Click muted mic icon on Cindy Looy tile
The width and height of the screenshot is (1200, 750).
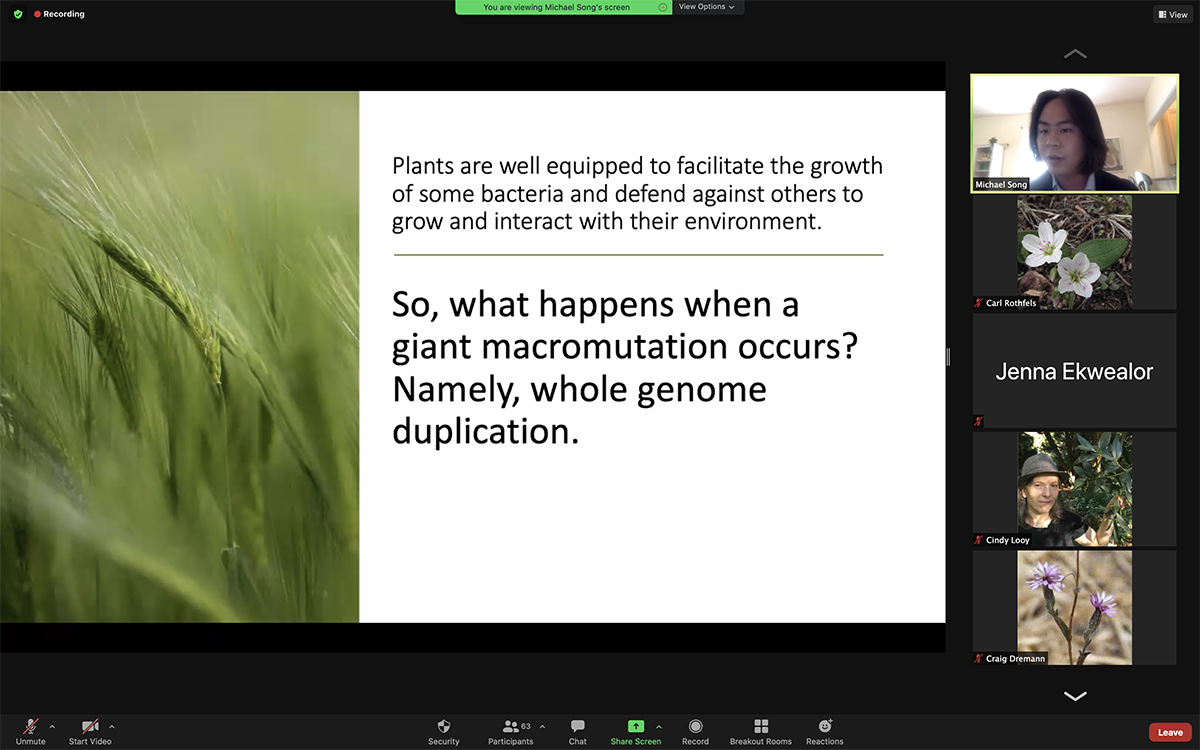(x=979, y=540)
